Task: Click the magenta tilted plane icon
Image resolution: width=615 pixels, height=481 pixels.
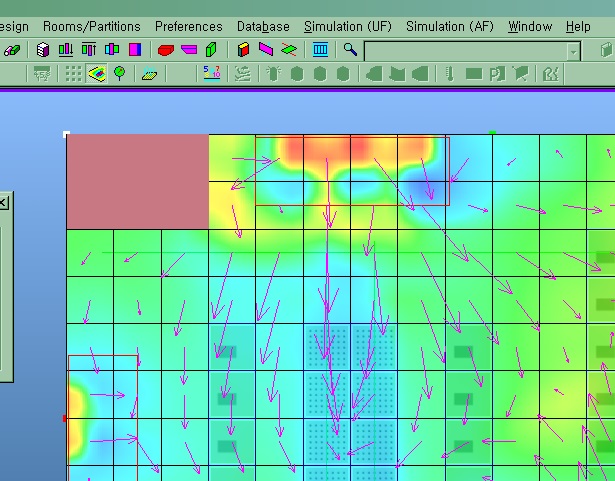Action: click(x=266, y=49)
